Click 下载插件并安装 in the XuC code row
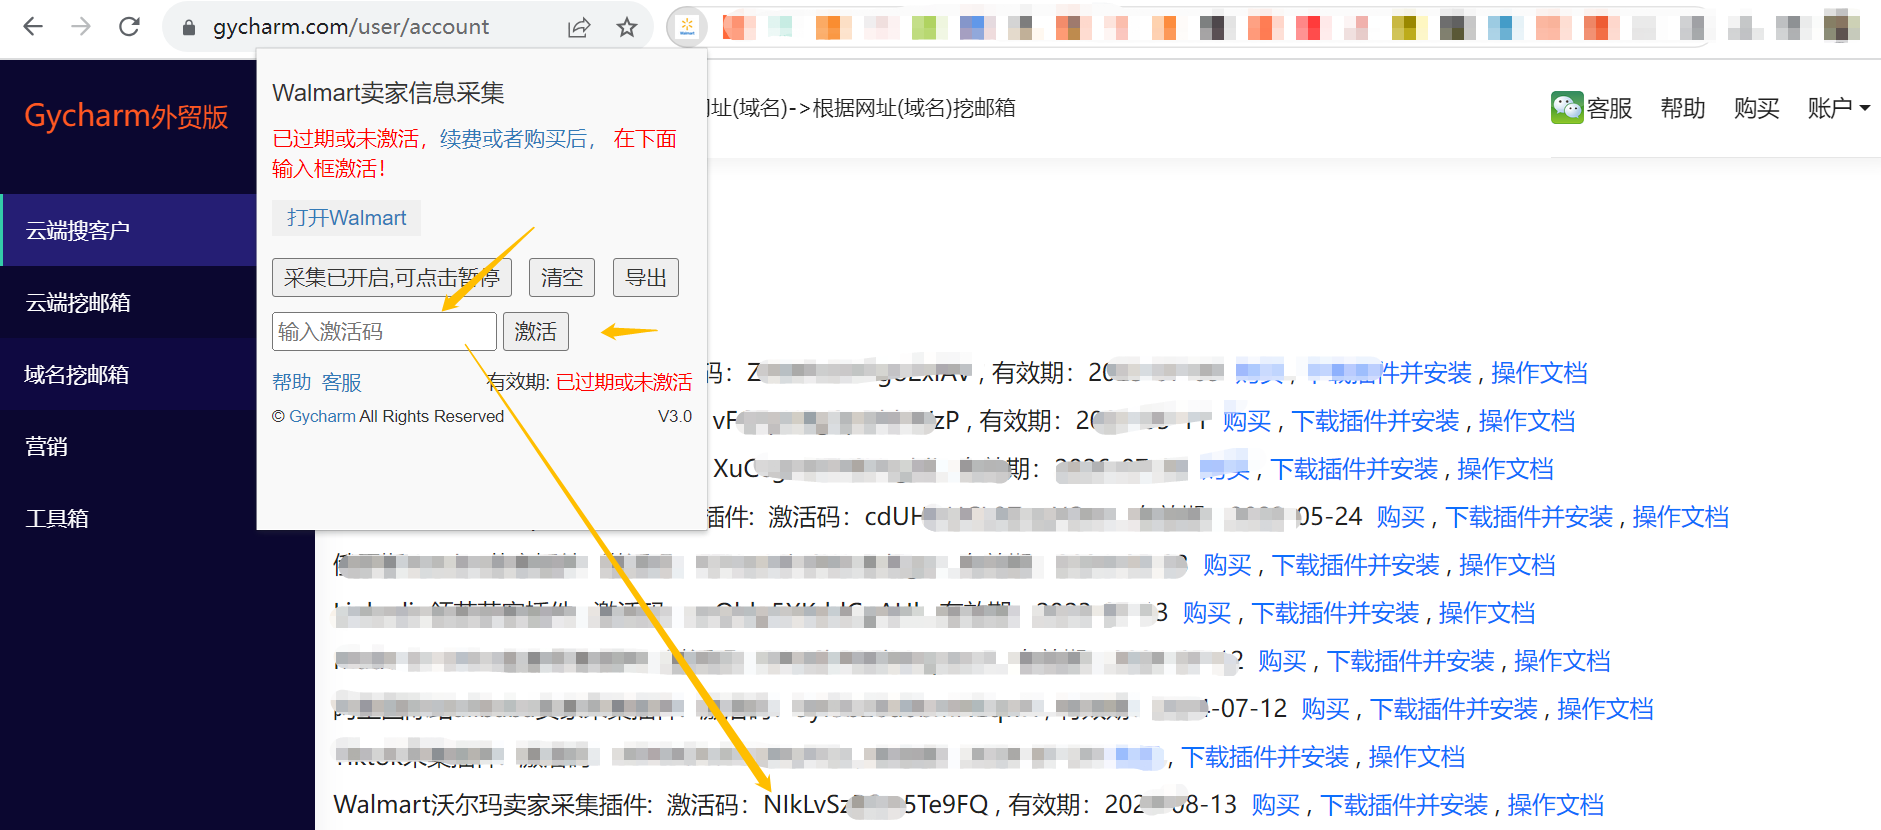Viewport: 1881px width, 830px height. point(1354,469)
